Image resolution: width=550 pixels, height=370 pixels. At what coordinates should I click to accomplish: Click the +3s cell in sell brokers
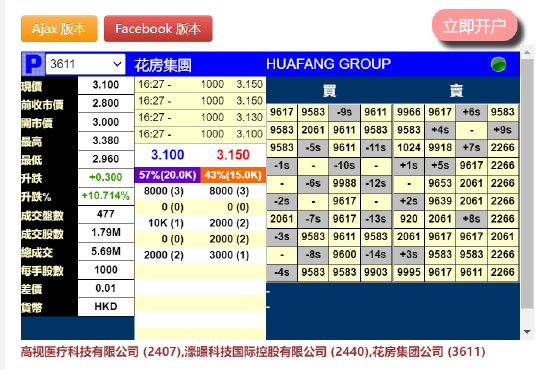[x=409, y=255]
